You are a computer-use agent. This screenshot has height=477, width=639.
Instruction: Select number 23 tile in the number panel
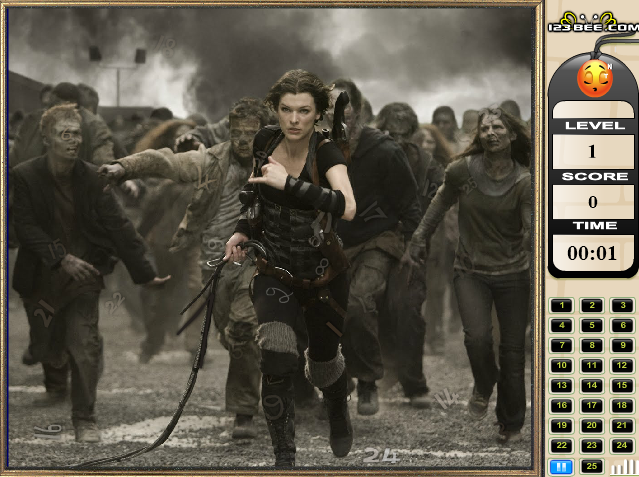(592, 445)
